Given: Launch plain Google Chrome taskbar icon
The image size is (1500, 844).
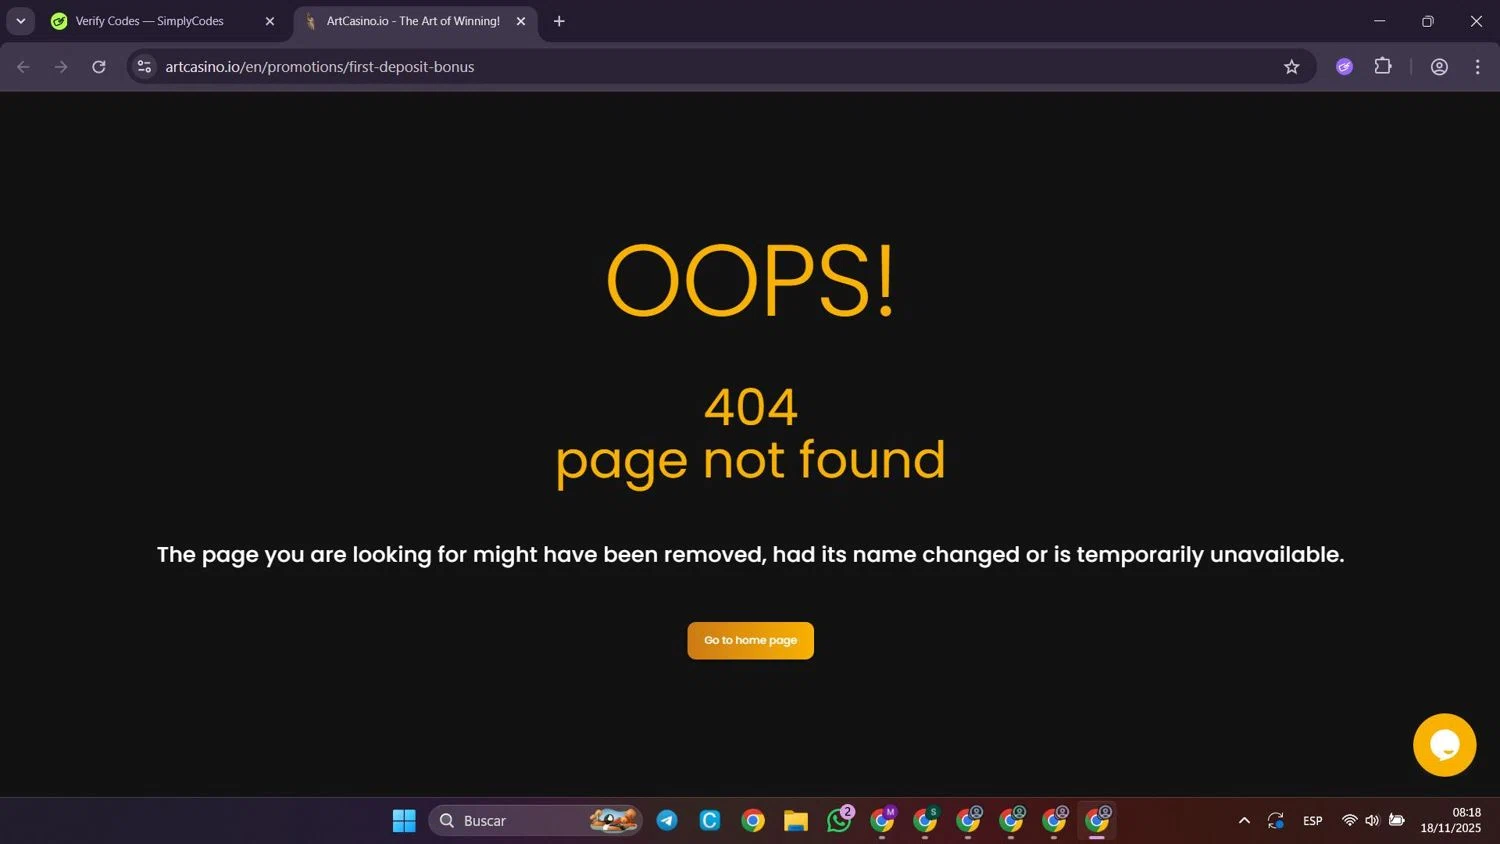Looking at the screenshot, I should [x=753, y=821].
